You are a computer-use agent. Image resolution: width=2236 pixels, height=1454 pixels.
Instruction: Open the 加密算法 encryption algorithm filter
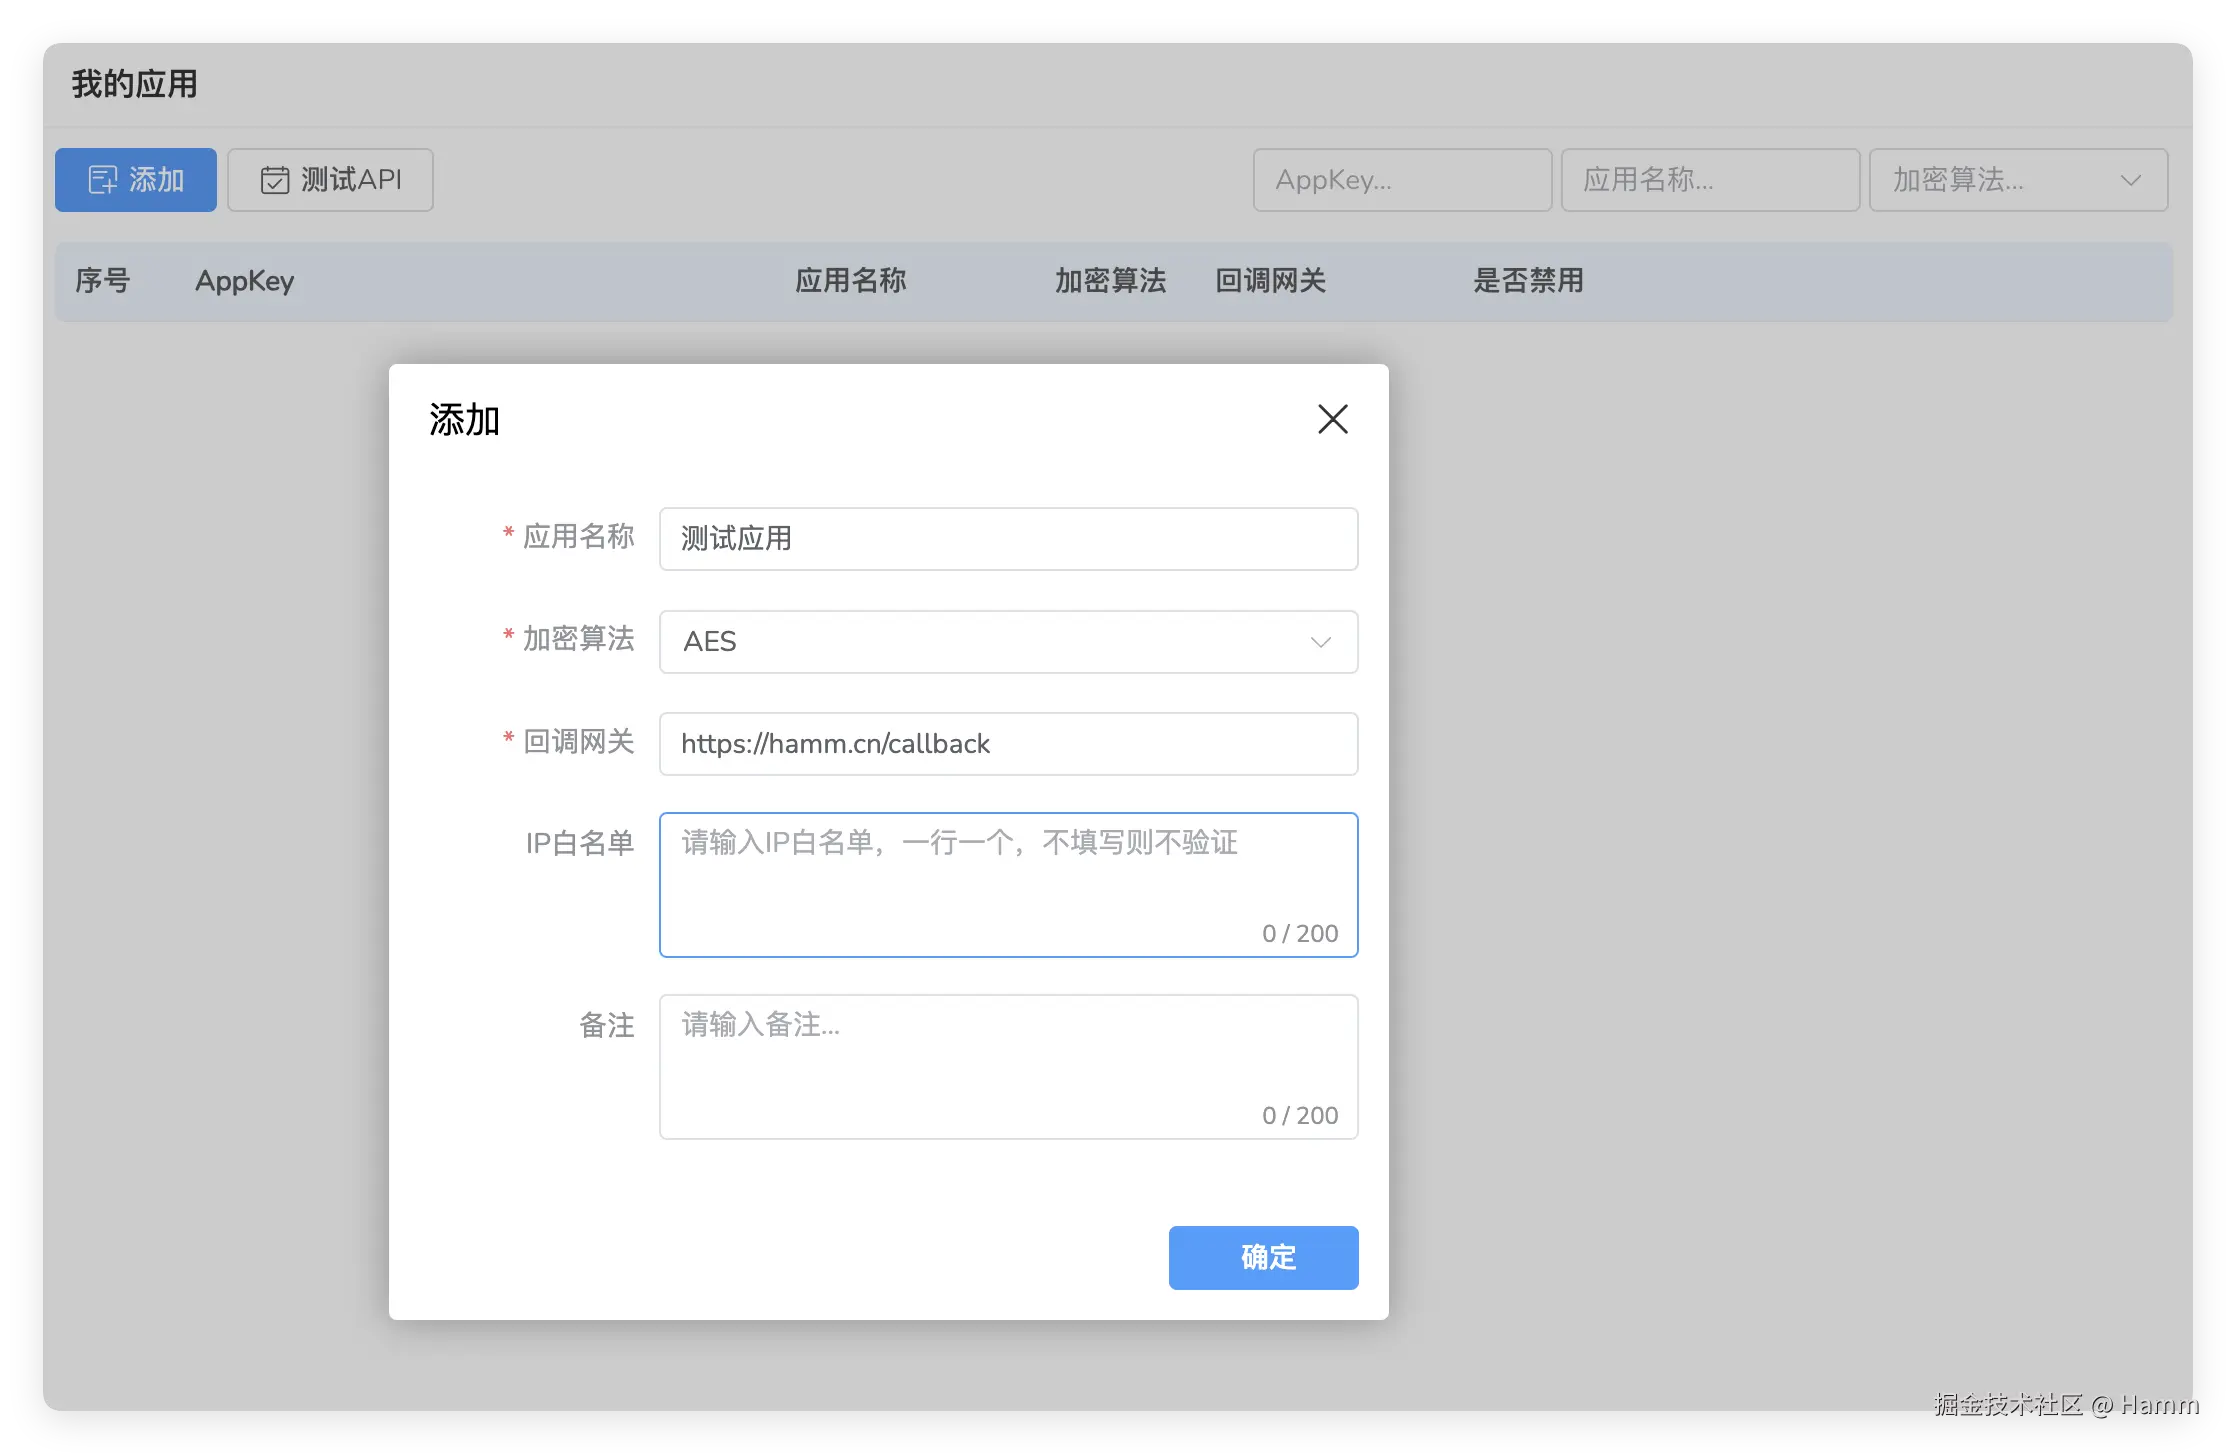pyautogui.click(x=2018, y=180)
